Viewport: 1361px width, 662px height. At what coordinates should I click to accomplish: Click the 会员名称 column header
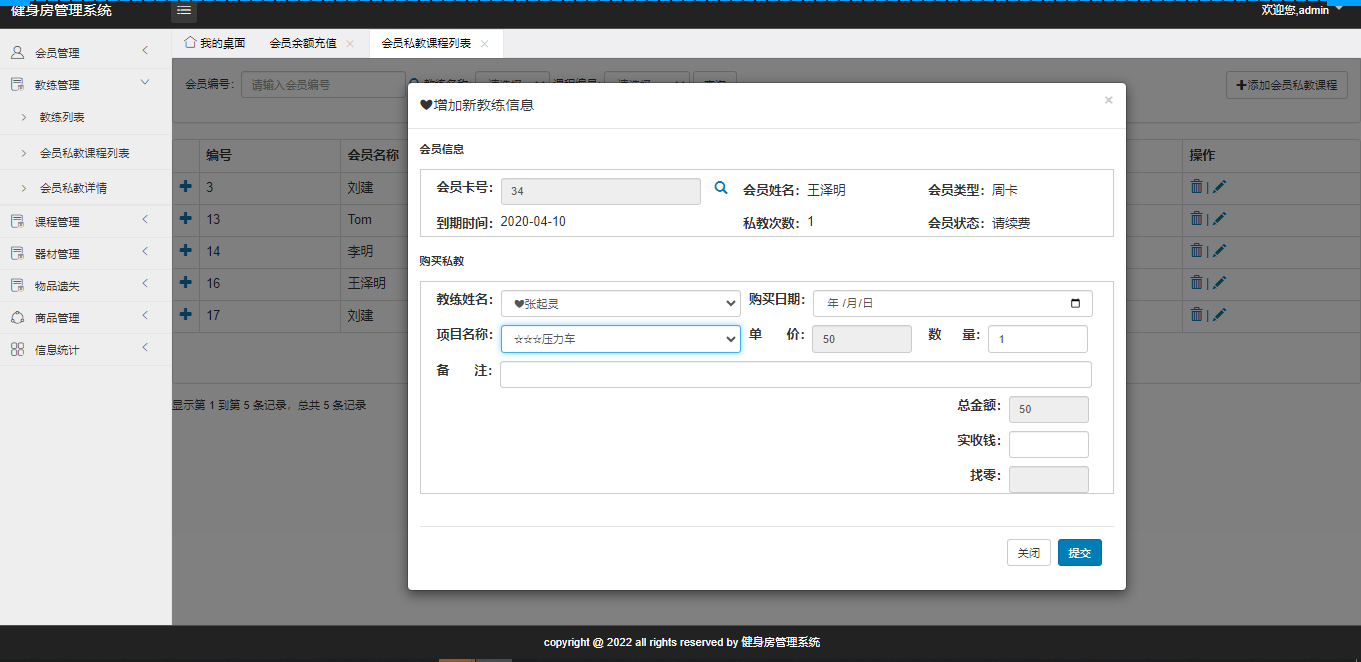[373, 155]
